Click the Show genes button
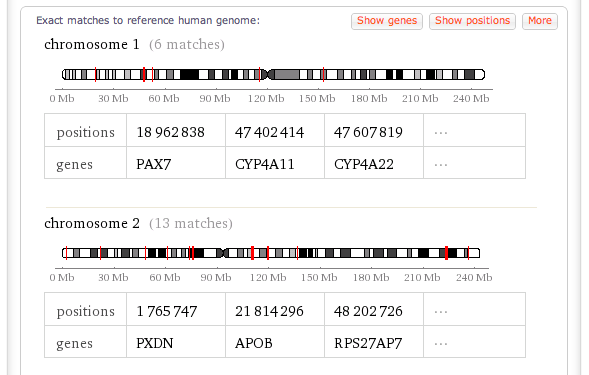589x375 pixels. [x=387, y=21]
